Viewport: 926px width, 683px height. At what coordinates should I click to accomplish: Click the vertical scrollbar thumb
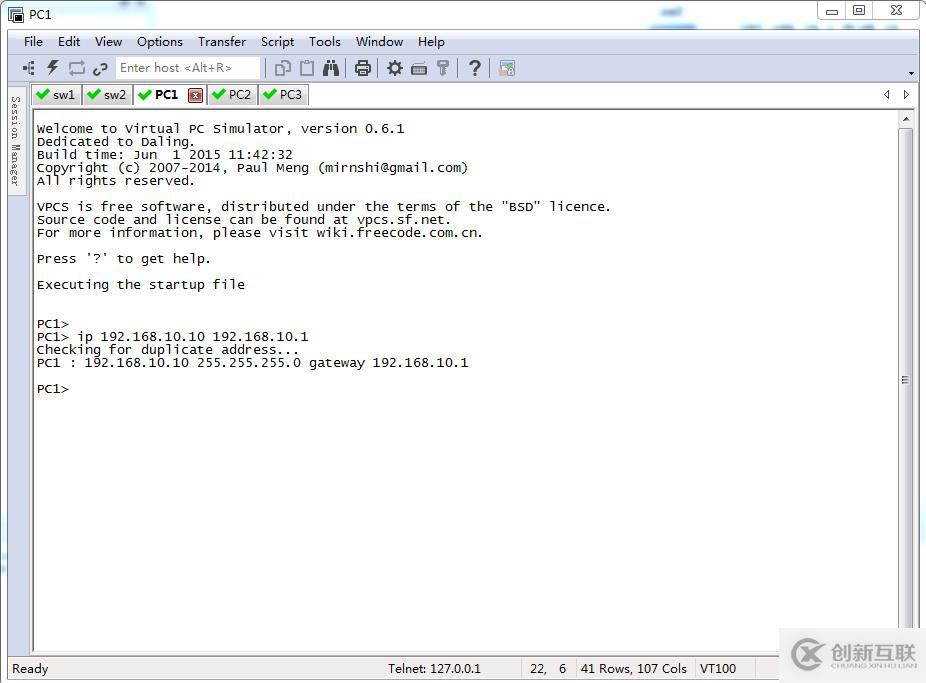tap(905, 379)
